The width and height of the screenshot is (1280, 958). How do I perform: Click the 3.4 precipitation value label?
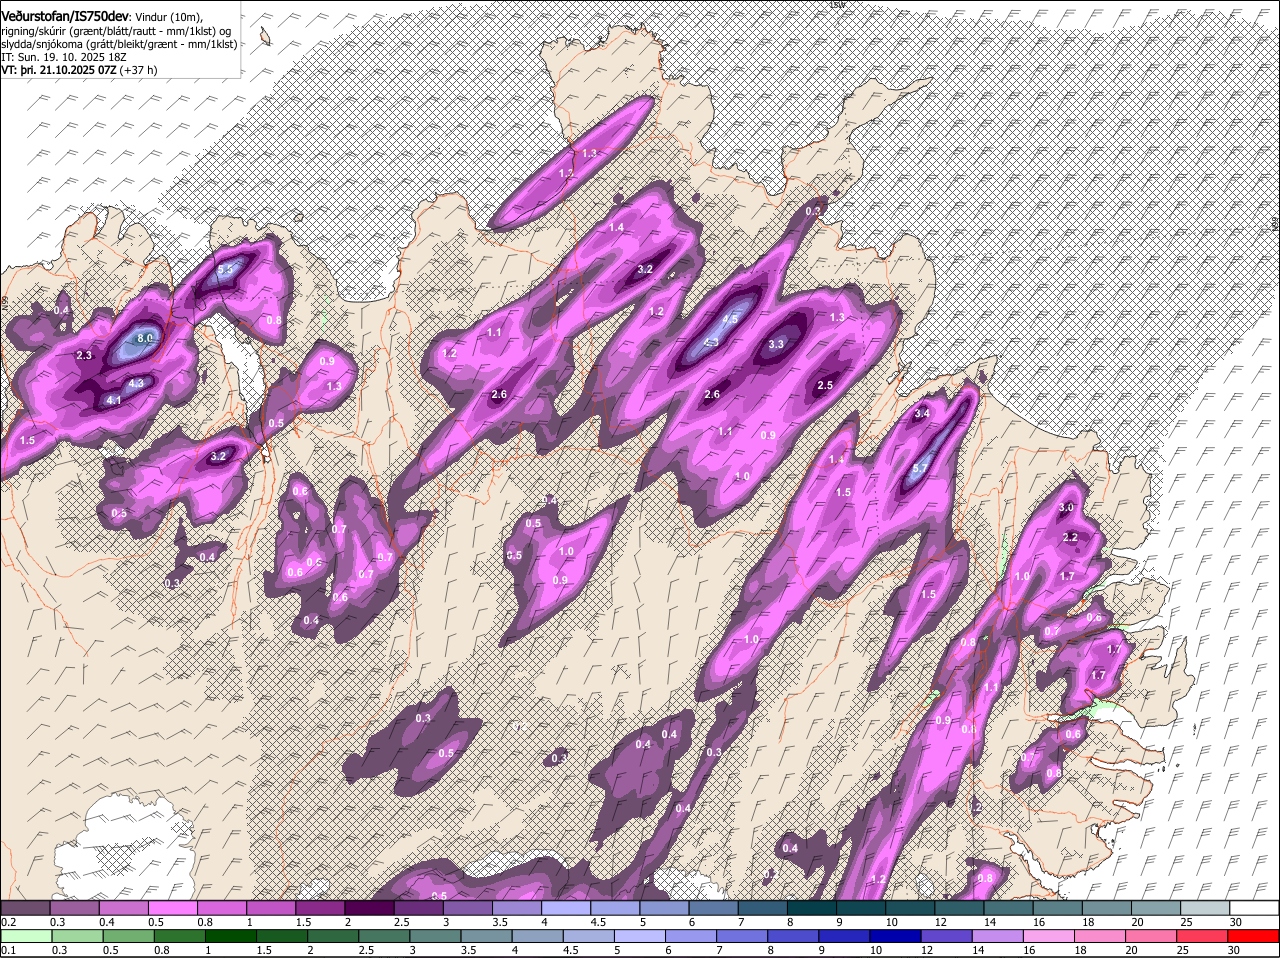coord(922,413)
